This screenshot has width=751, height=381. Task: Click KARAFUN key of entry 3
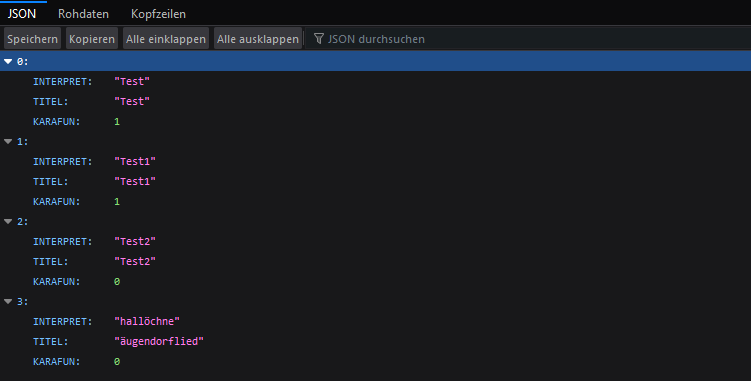[x=57, y=362]
